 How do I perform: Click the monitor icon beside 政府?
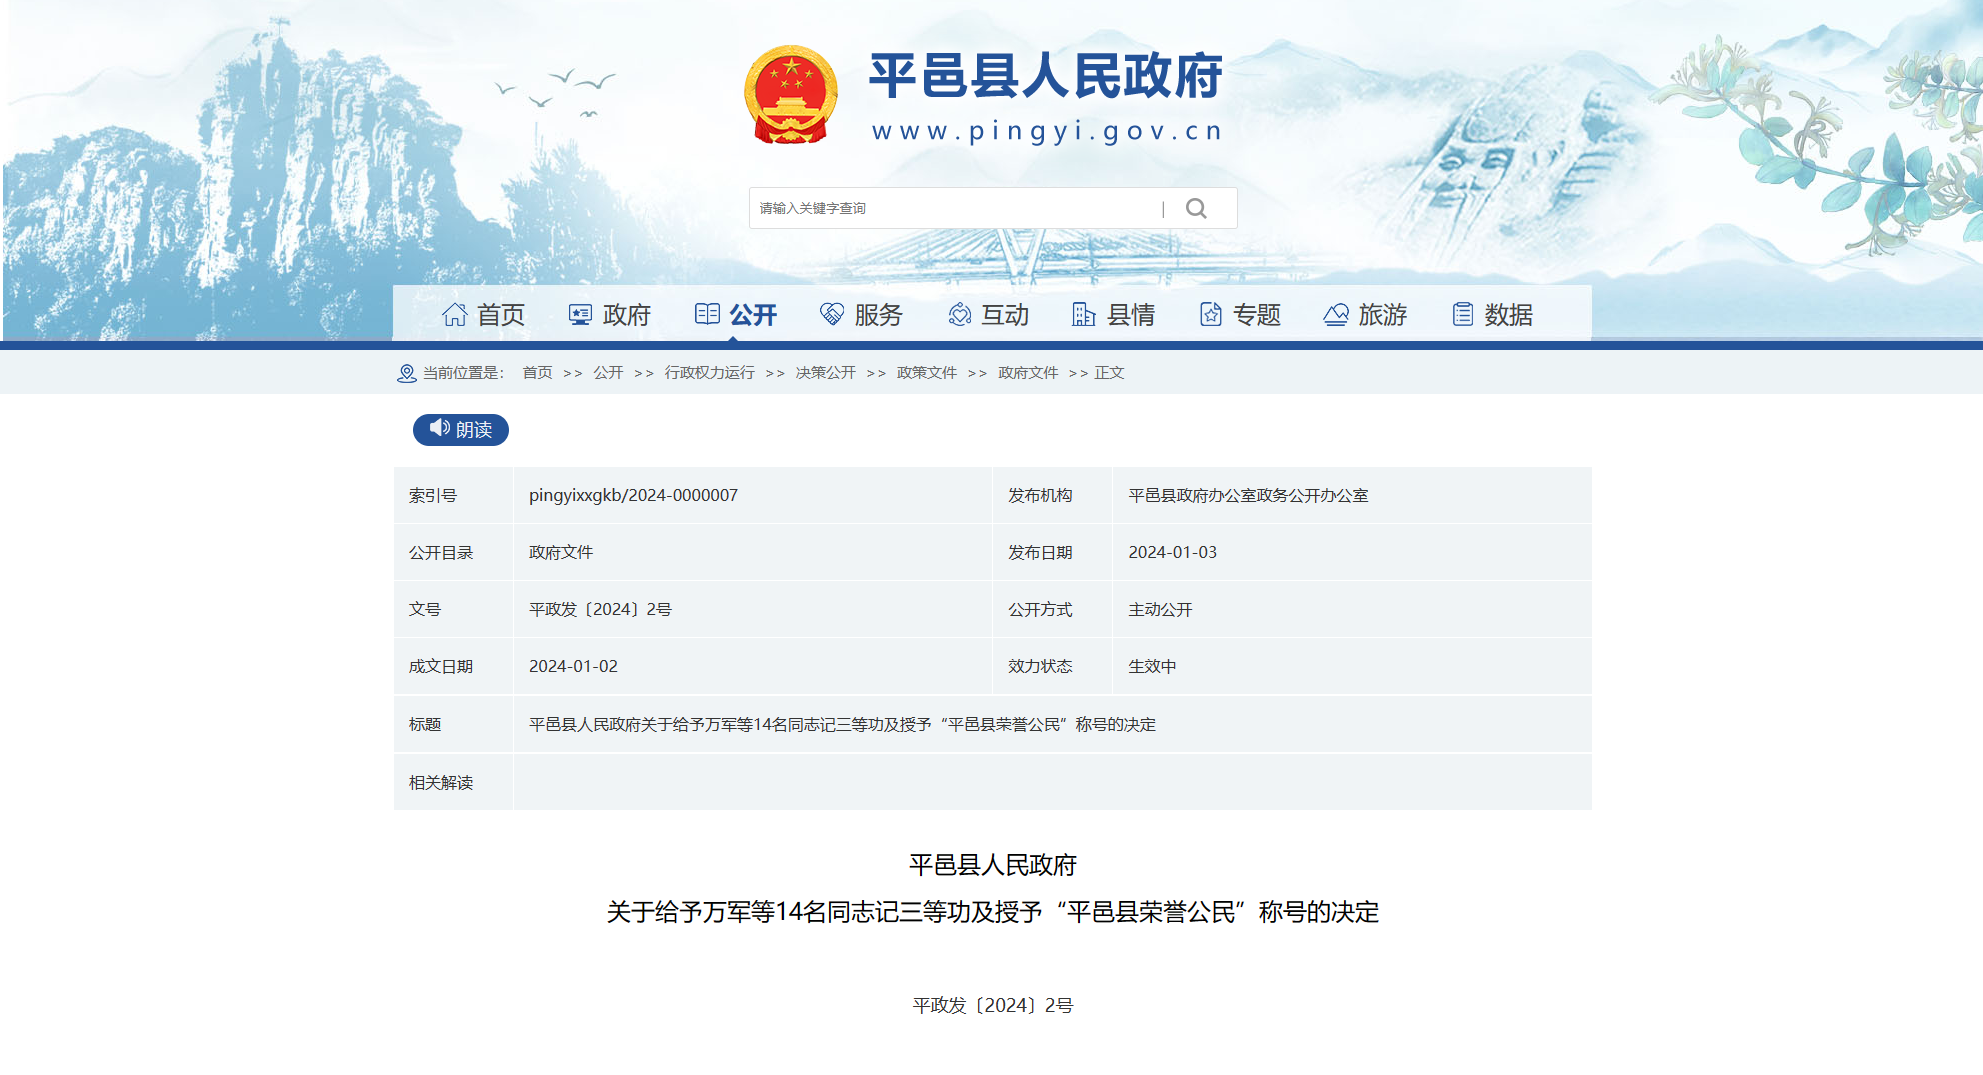click(580, 315)
